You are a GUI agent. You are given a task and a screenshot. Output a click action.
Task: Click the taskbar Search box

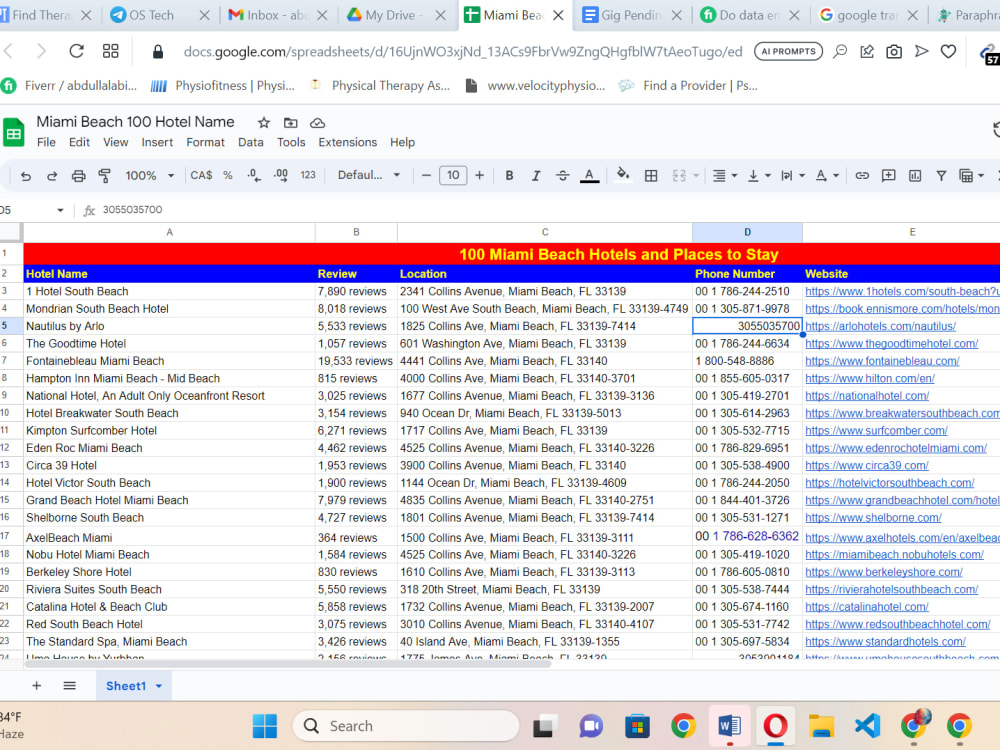pyautogui.click(x=406, y=726)
